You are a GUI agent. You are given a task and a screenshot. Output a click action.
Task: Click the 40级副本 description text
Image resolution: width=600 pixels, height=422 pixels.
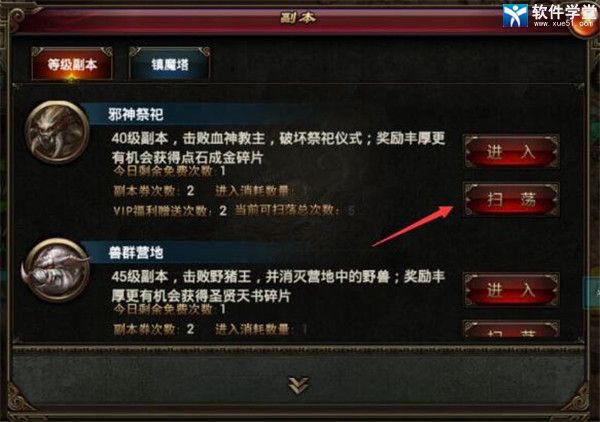[x=278, y=148]
